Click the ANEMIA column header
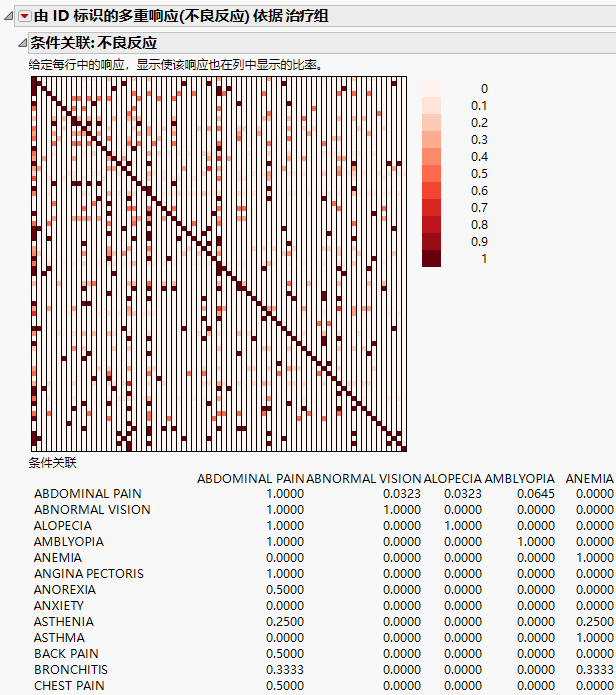 point(589,479)
